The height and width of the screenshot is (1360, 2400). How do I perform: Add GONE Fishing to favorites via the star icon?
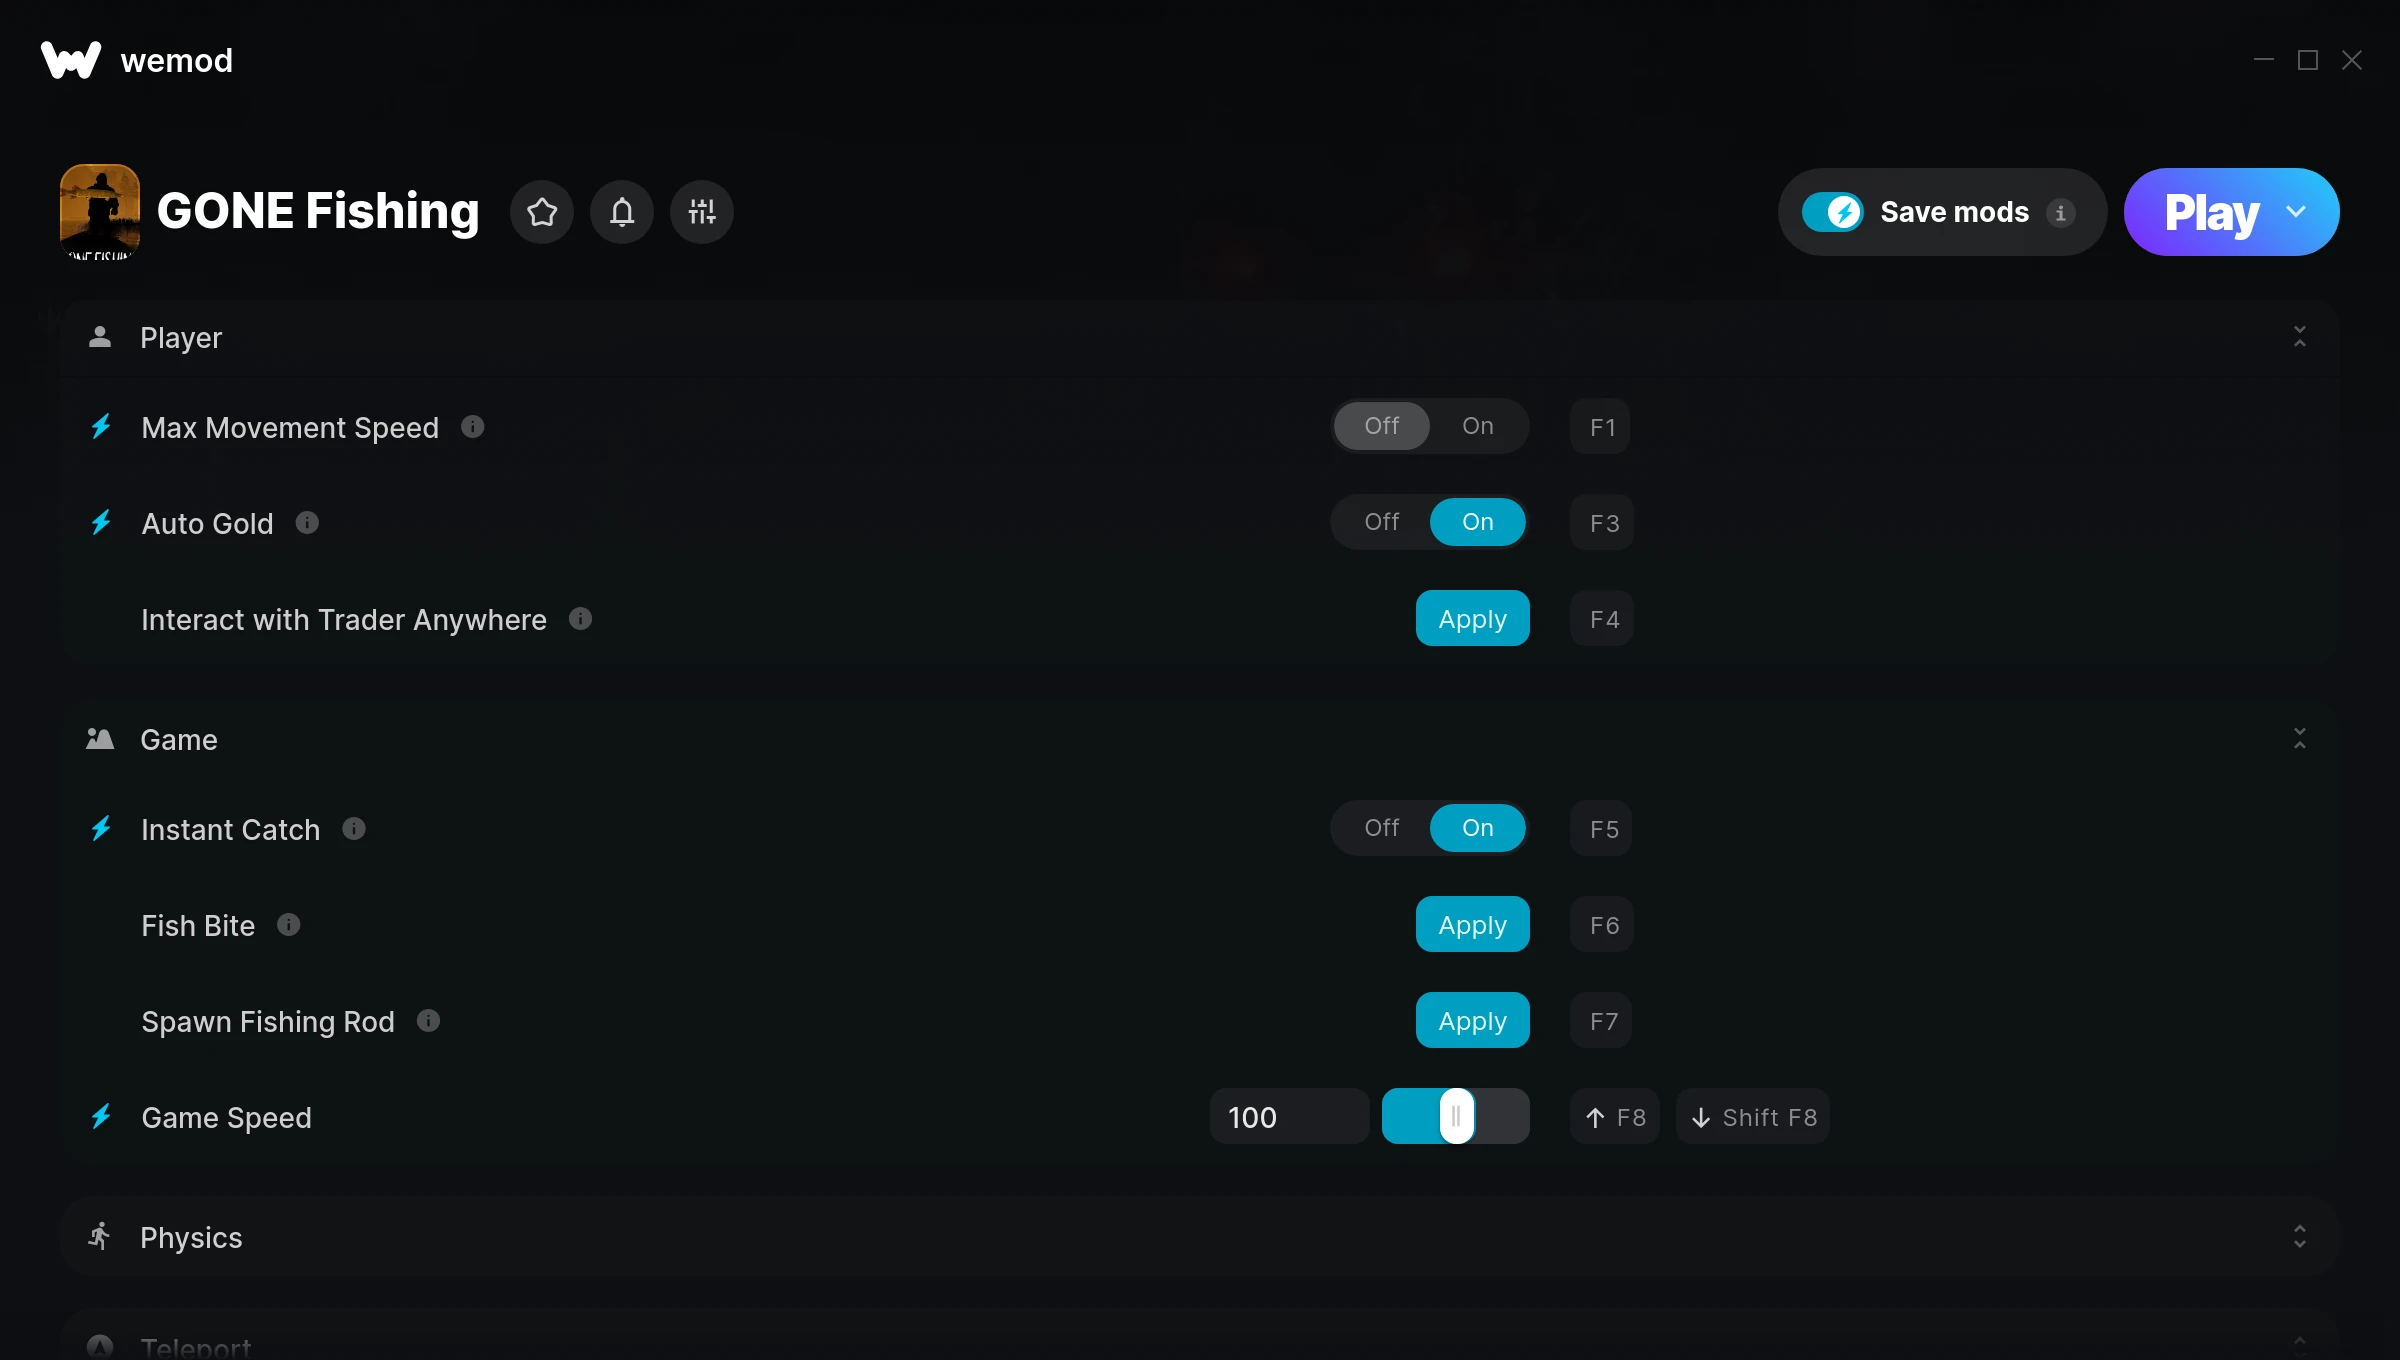point(542,212)
